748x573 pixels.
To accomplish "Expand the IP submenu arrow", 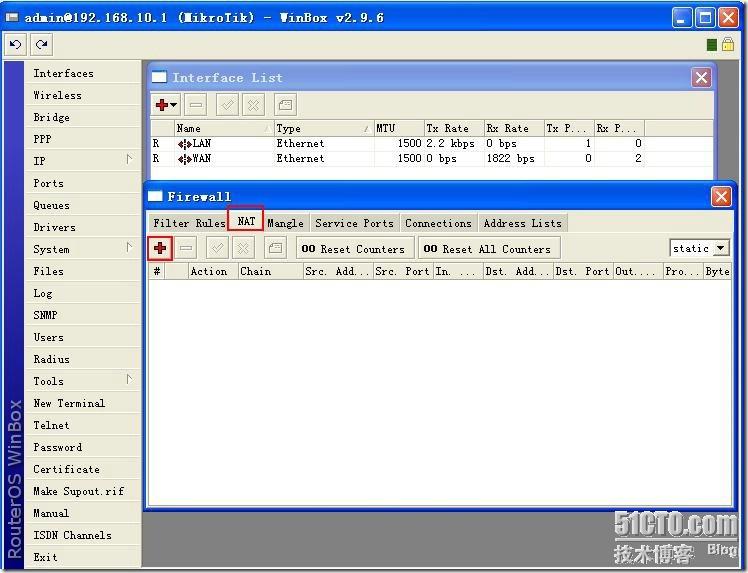I will (x=129, y=159).
